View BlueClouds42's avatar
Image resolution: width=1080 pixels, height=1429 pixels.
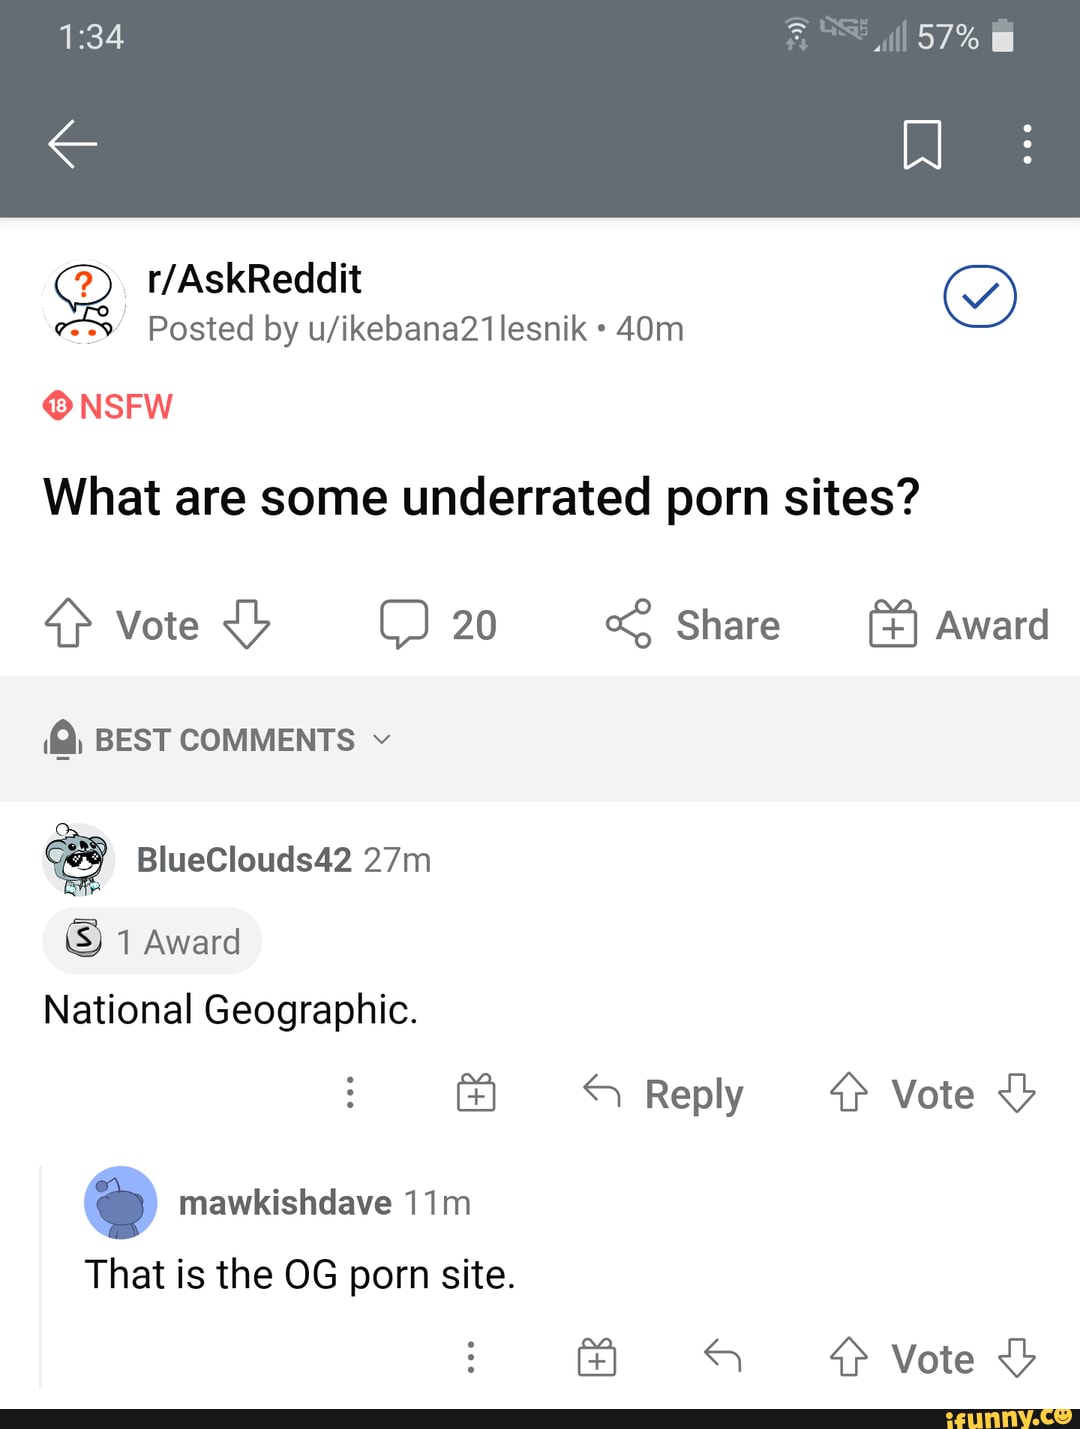pos(78,860)
